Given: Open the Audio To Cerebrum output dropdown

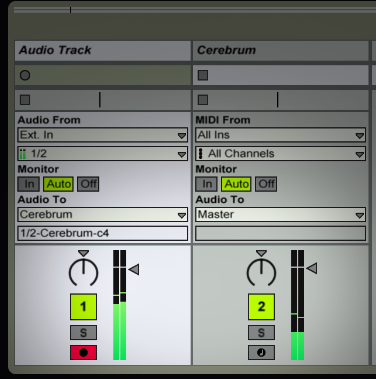Looking at the screenshot, I should (x=103, y=215).
